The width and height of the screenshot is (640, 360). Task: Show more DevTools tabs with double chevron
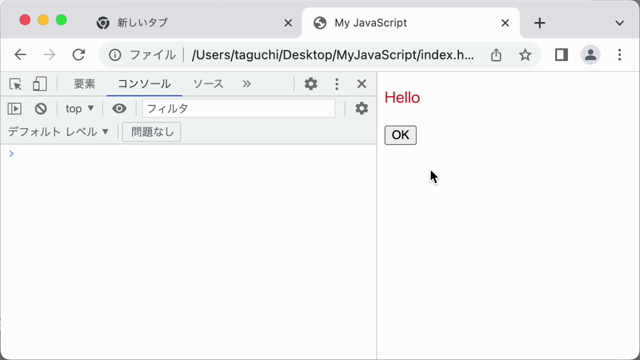pyautogui.click(x=247, y=84)
